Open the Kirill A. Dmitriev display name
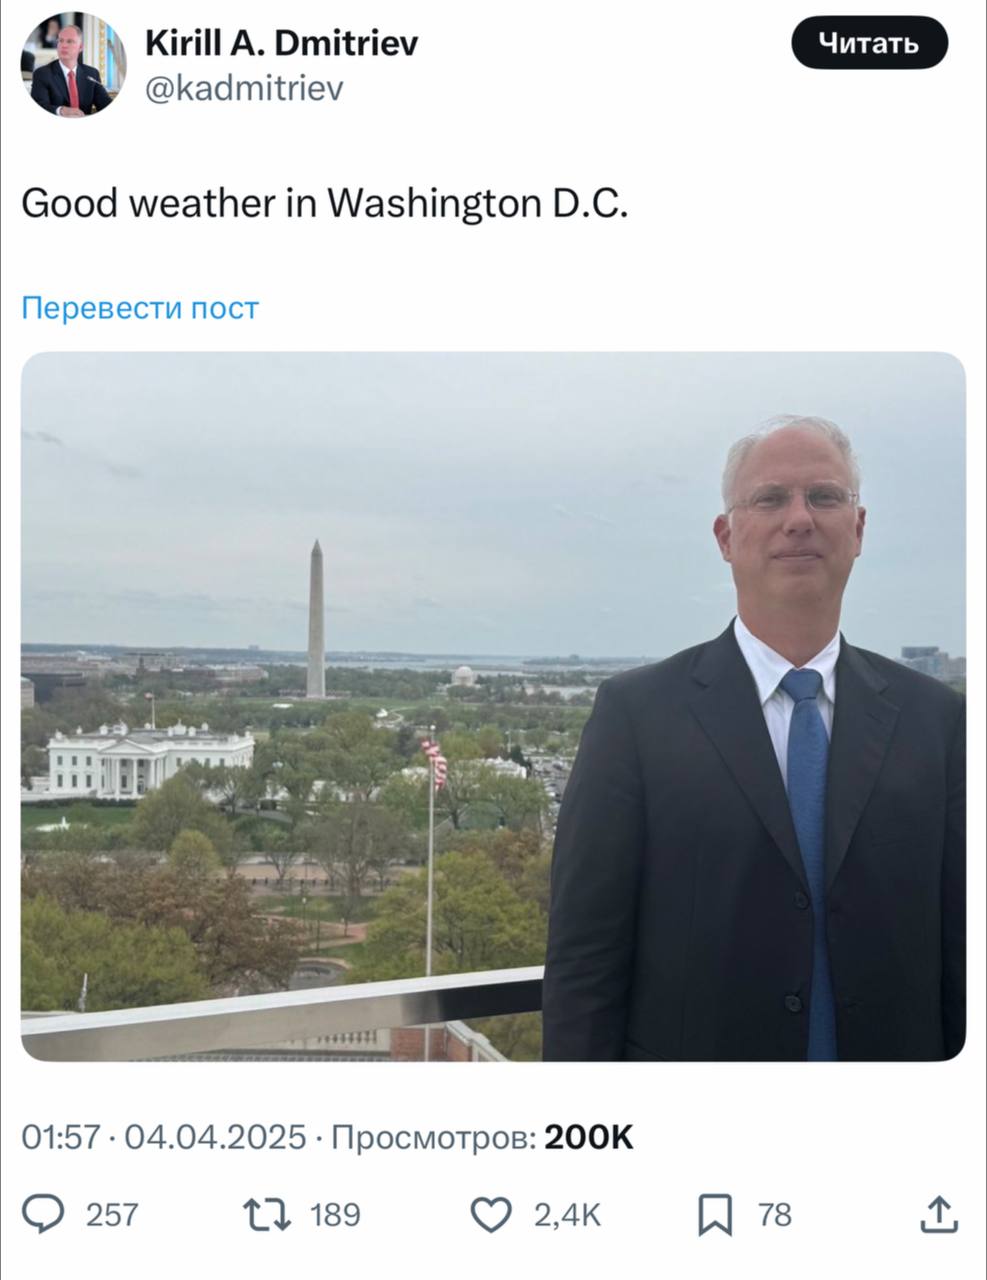This screenshot has width=987, height=1280. point(282,43)
